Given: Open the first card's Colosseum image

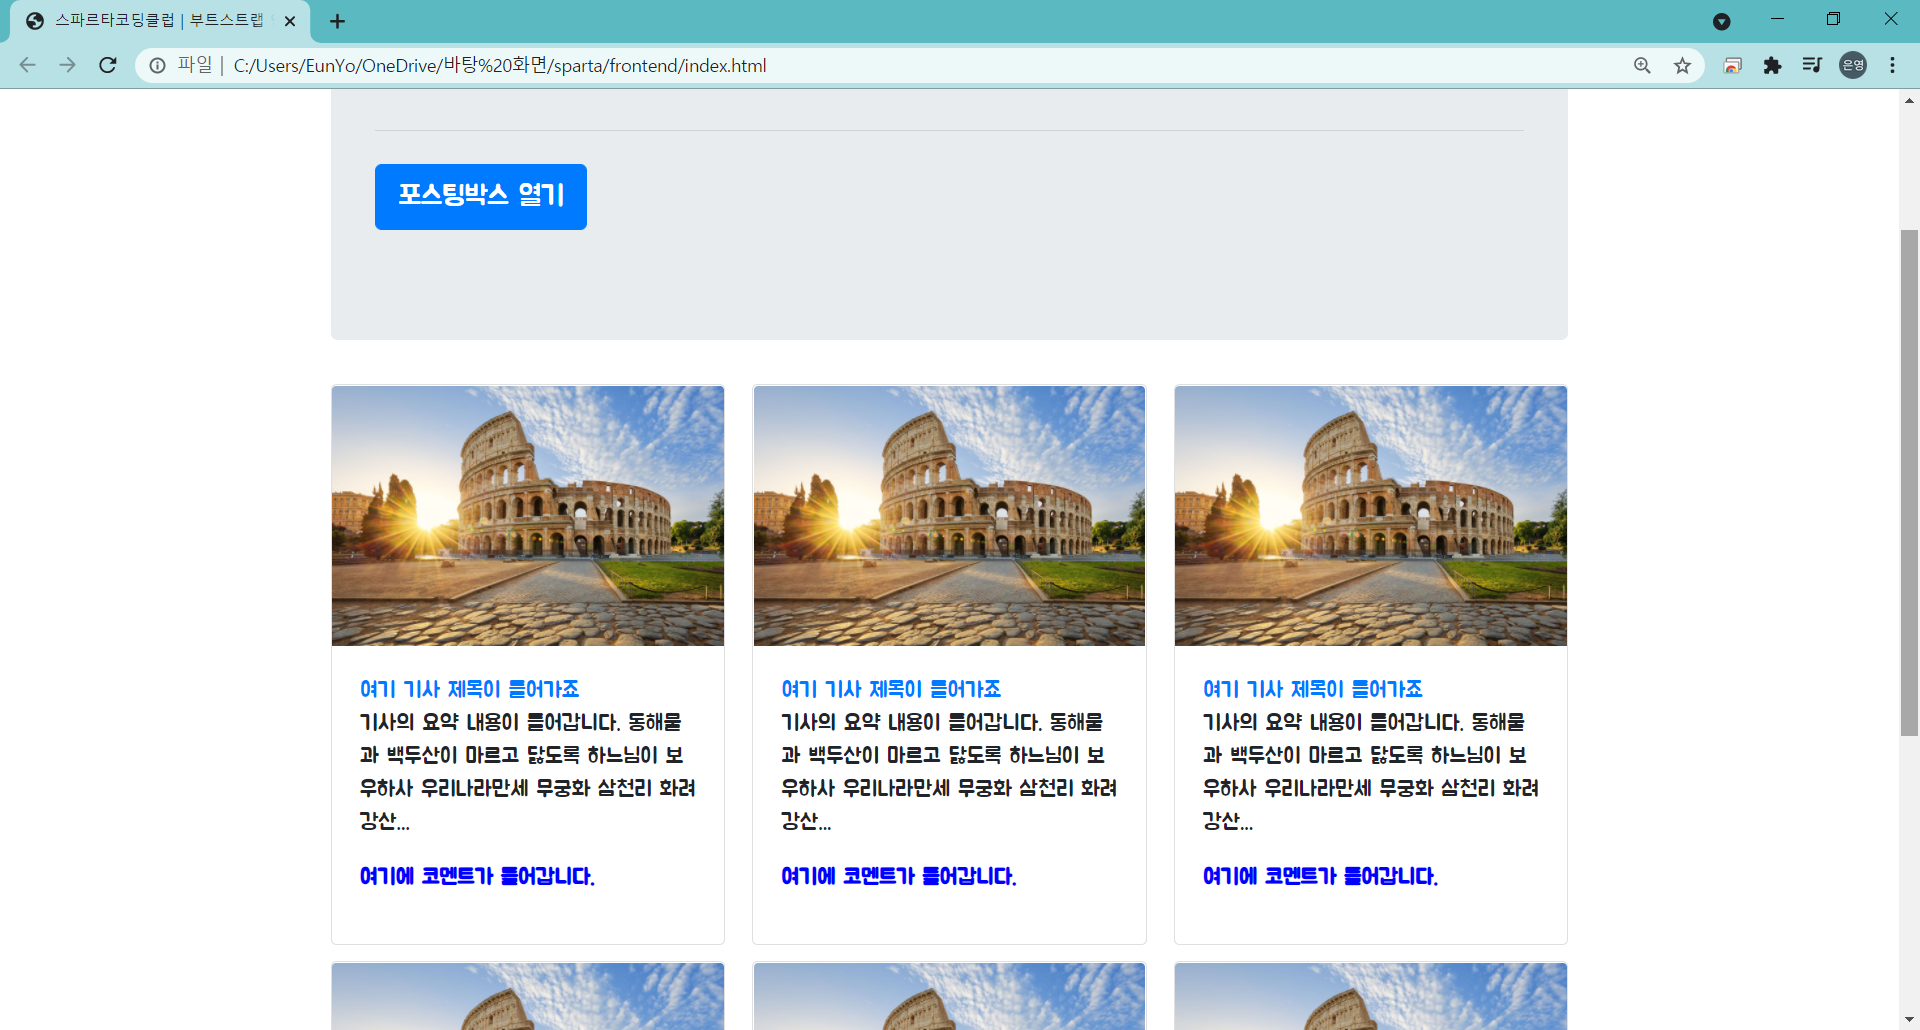Looking at the screenshot, I should pos(528,516).
